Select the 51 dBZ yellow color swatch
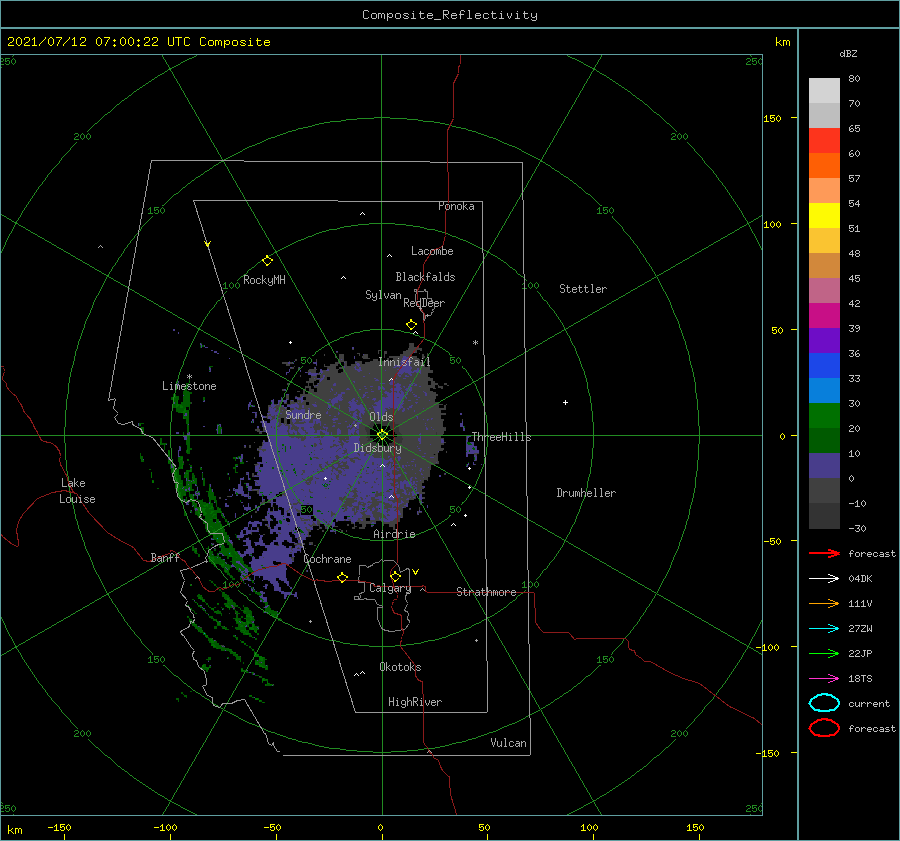 (824, 216)
